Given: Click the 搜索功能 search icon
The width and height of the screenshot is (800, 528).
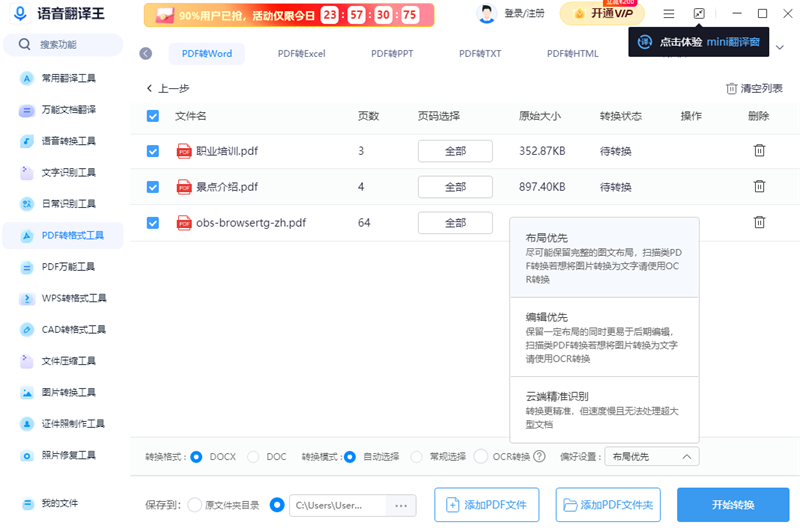Looking at the screenshot, I should pos(23,45).
